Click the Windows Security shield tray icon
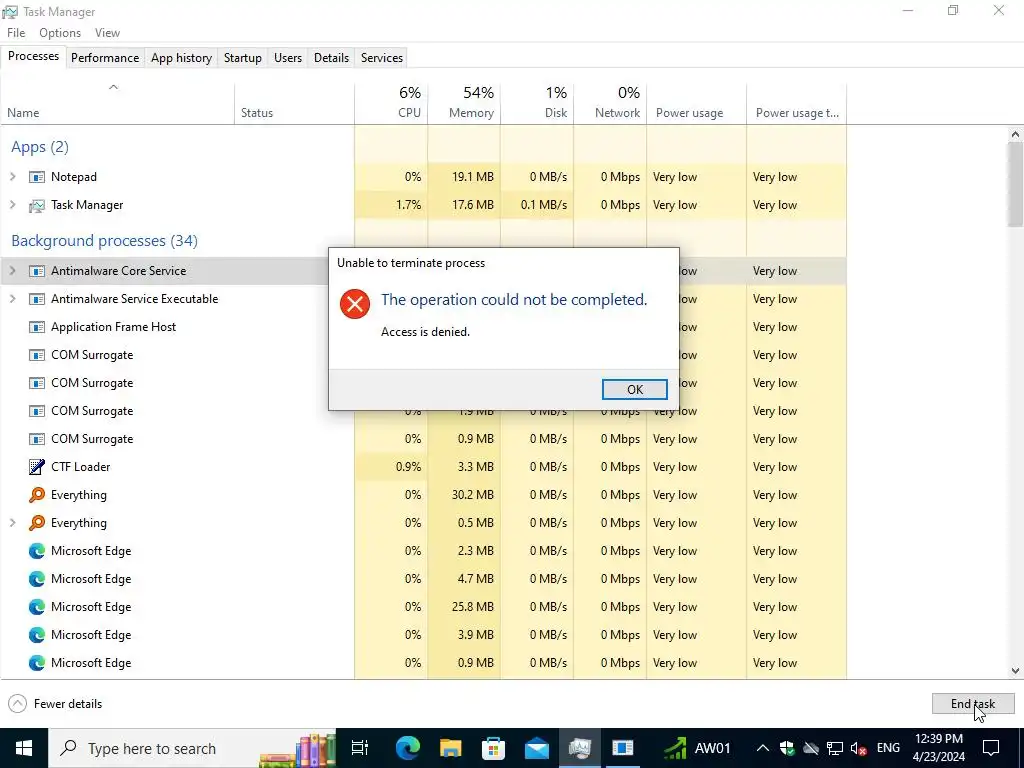This screenshot has width=1024, height=768. point(787,748)
